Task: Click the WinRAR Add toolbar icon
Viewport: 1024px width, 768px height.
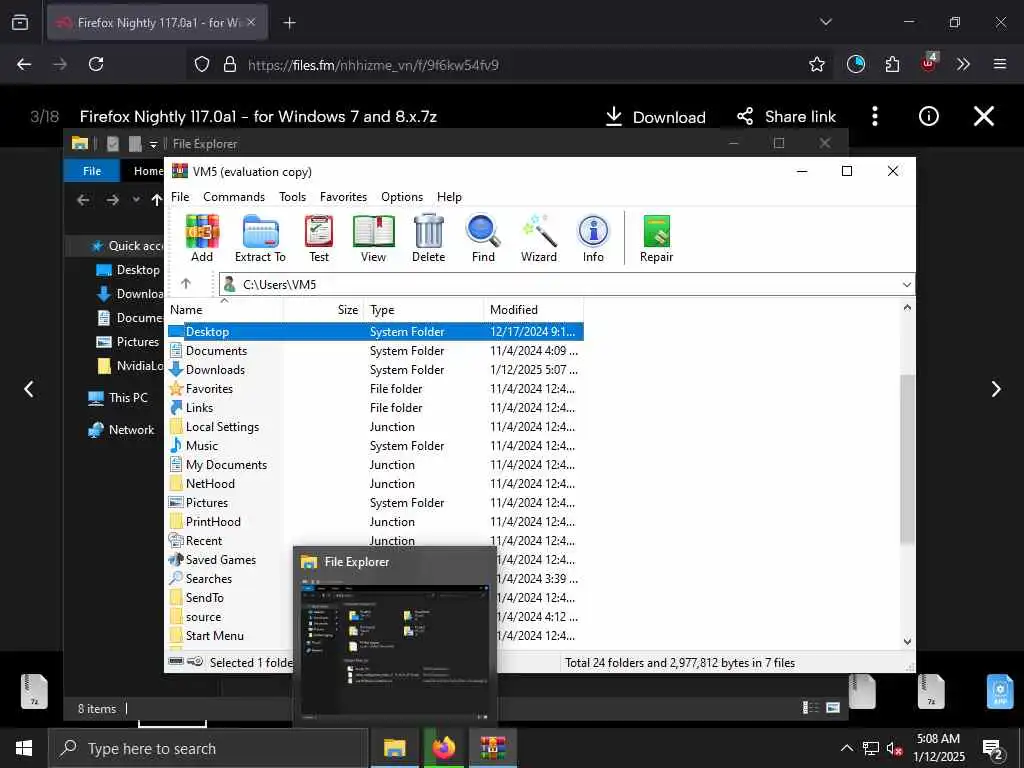Action: pos(202,238)
